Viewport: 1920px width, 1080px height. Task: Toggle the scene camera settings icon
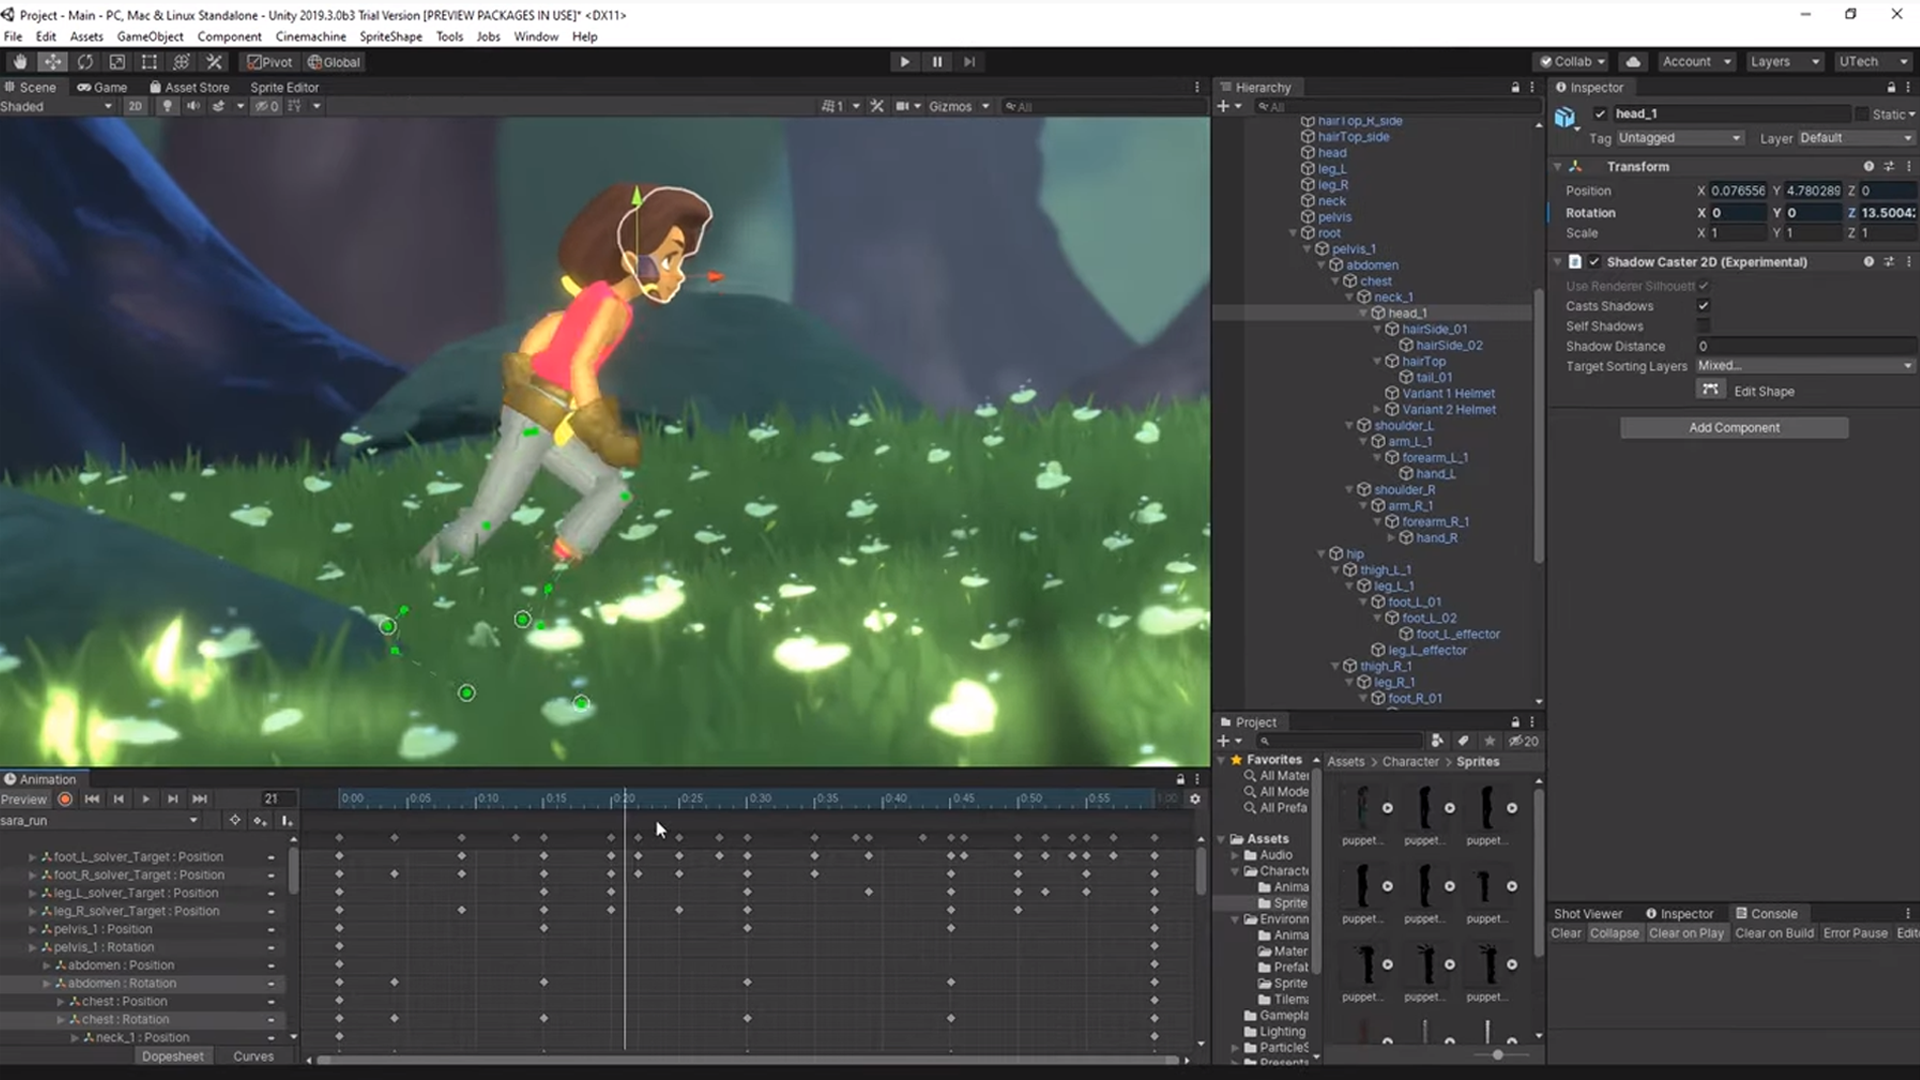pyautogui.click(x=907, y=106)
